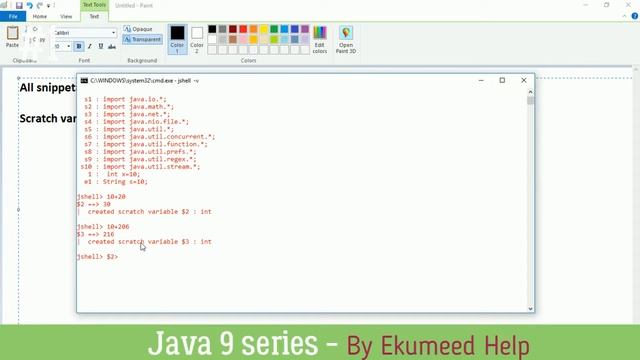Image resolution: width=640 pixels, height=360 pixels.
Task: Click the cmd window scrollbar thumb
Action: coord(530,100)
